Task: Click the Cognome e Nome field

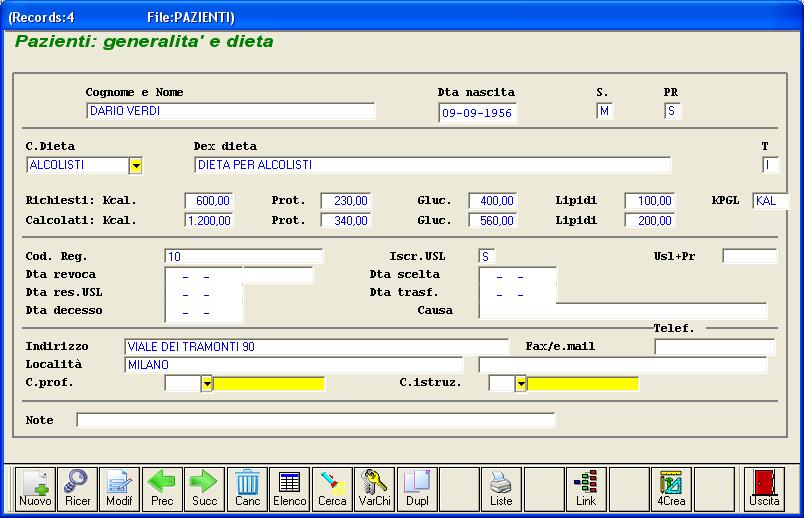Action: click(x=231, y=111)
